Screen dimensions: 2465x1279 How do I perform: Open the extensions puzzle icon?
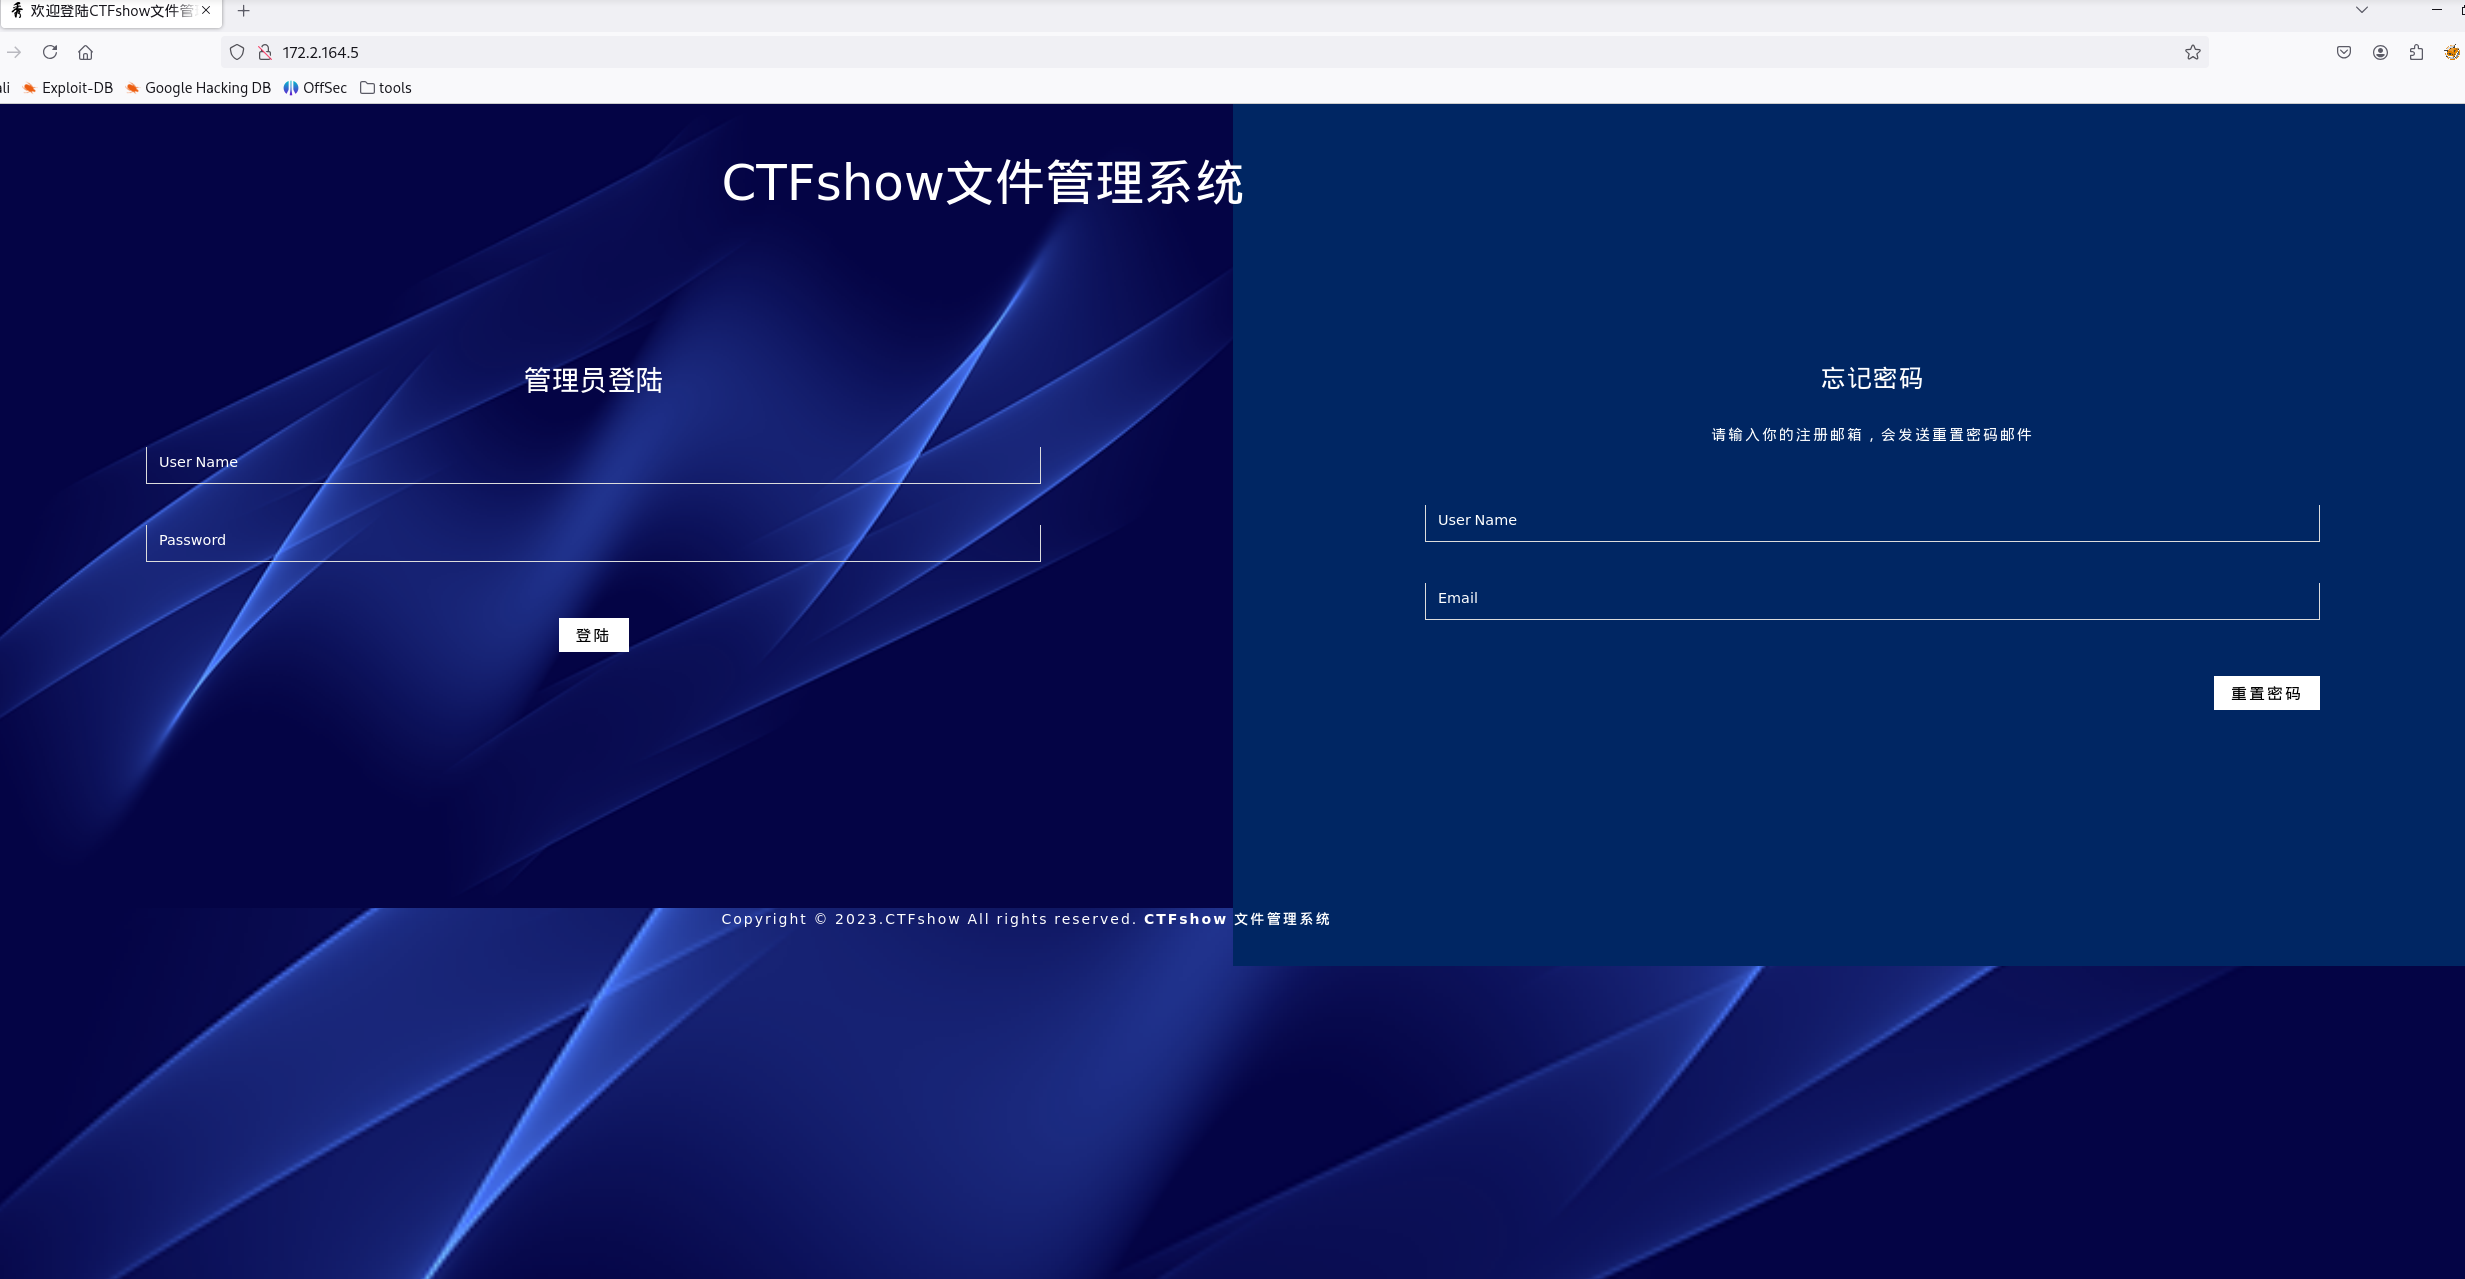coord(2417,52)
